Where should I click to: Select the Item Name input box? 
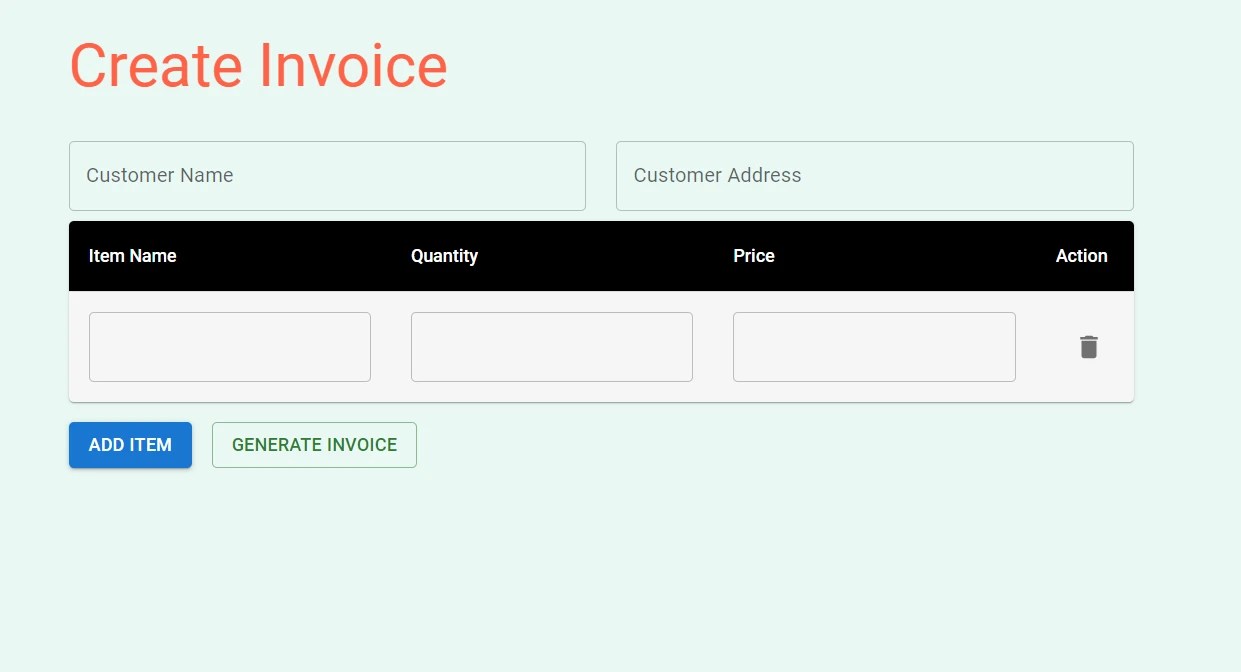click(x=230, y=347)
